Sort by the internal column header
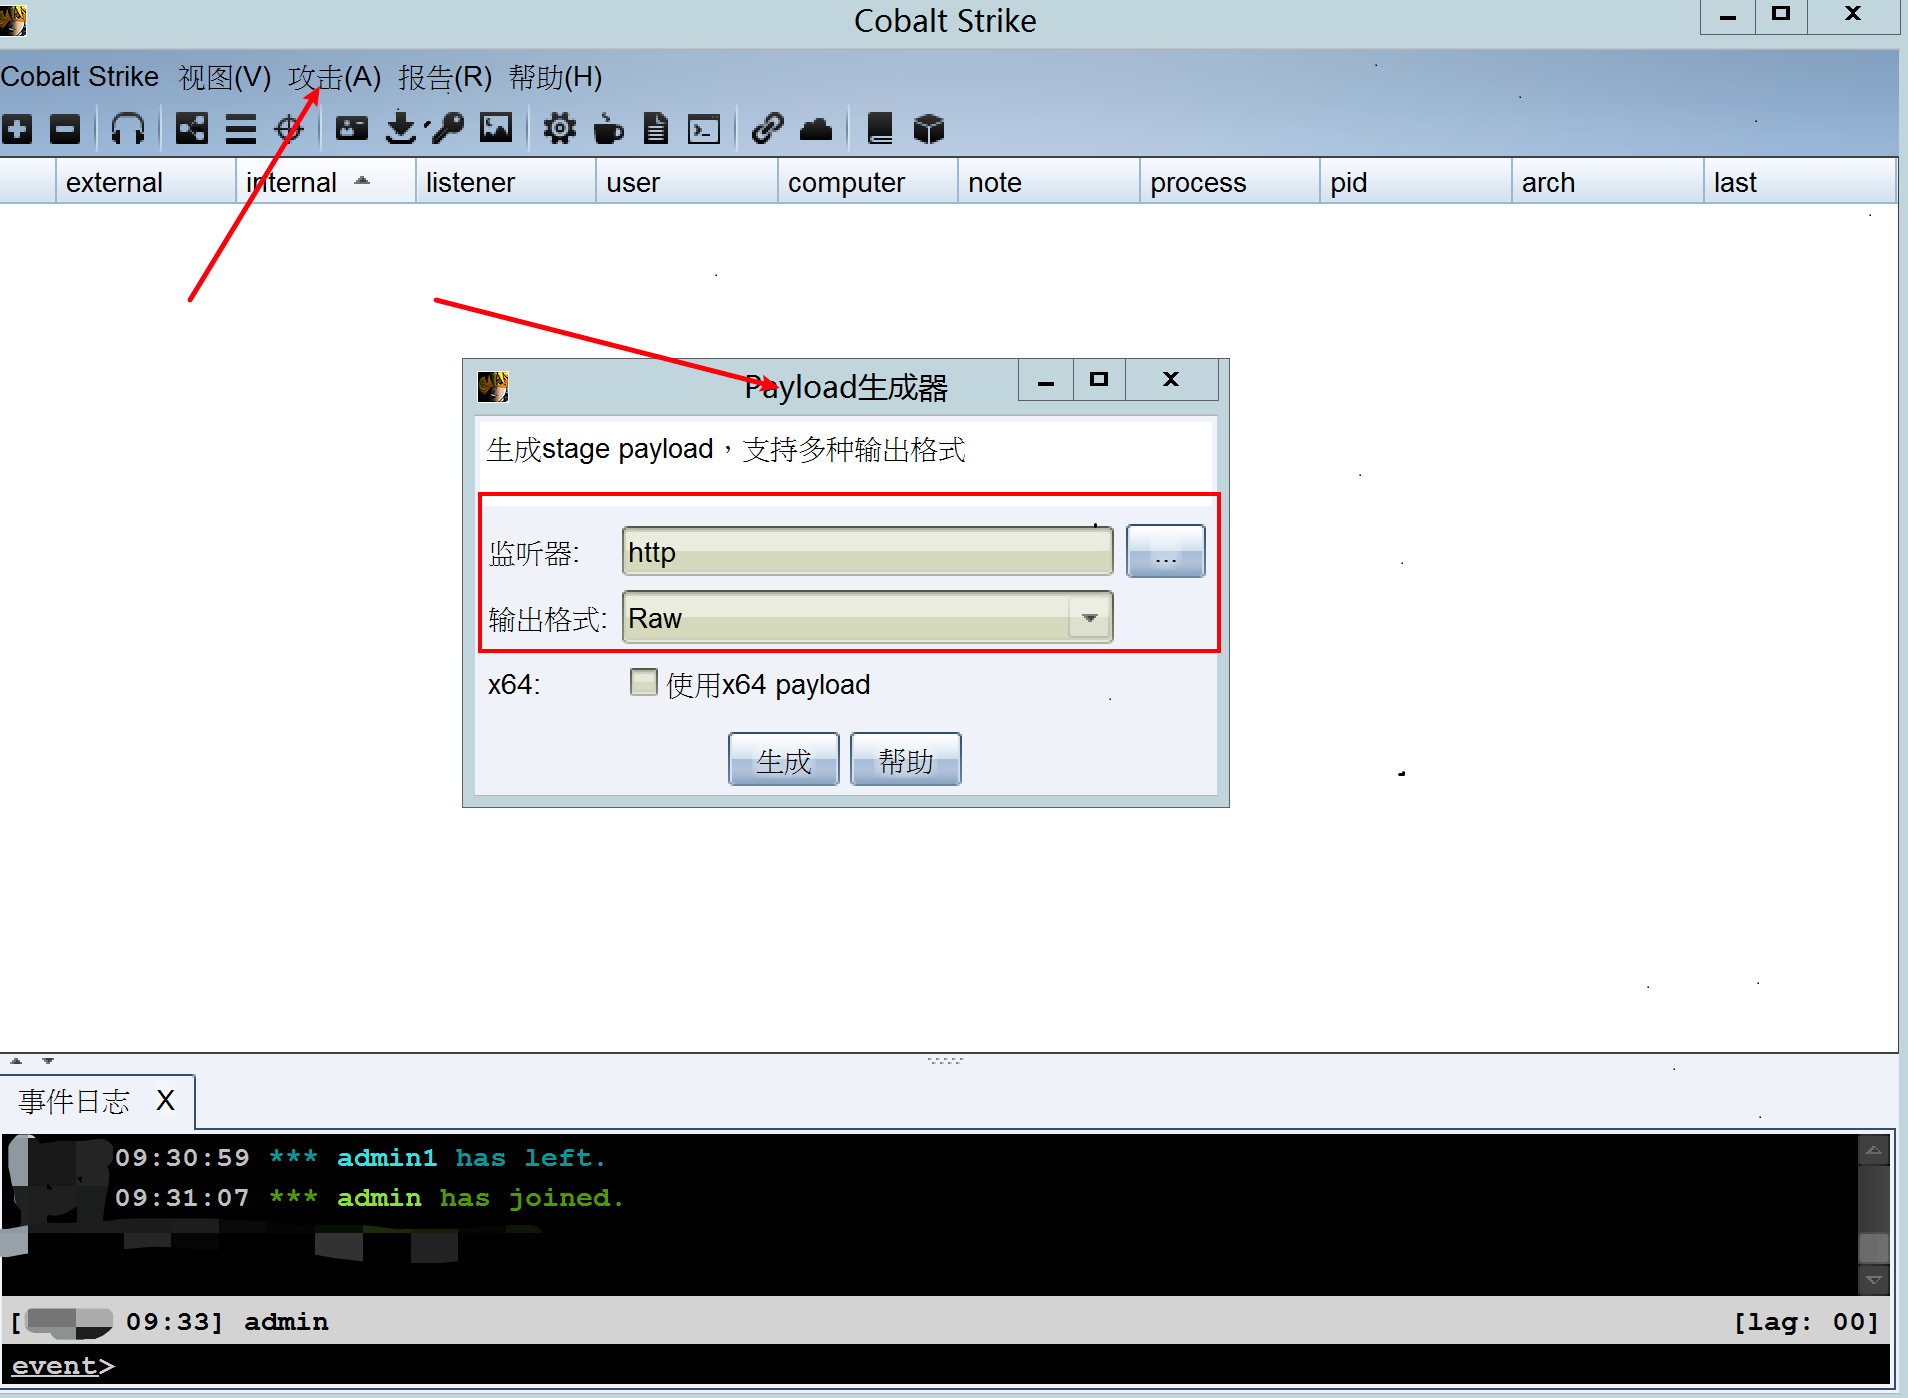The width and height of the screenshot is (1908, 1398). click(326, 182)
